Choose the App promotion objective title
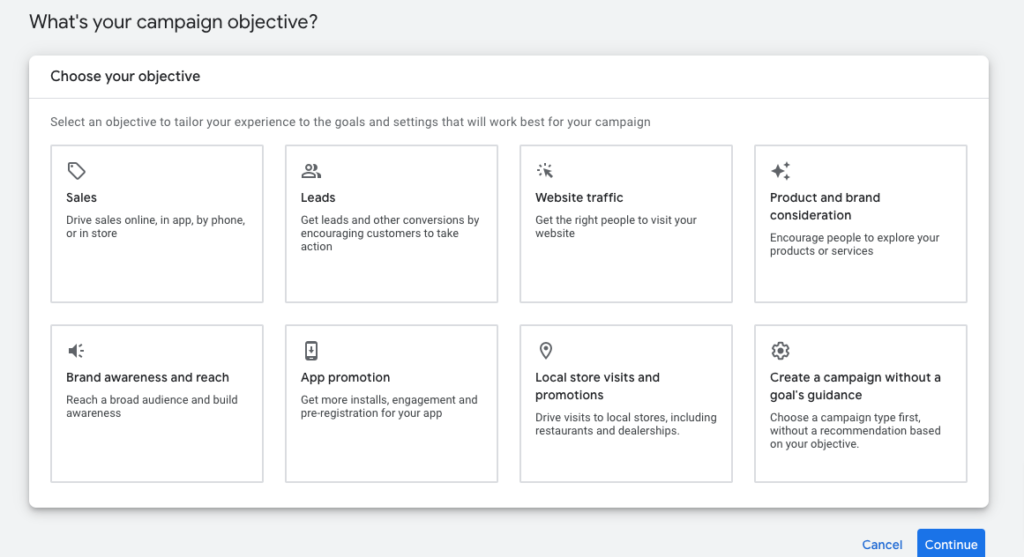 [345, 378]
